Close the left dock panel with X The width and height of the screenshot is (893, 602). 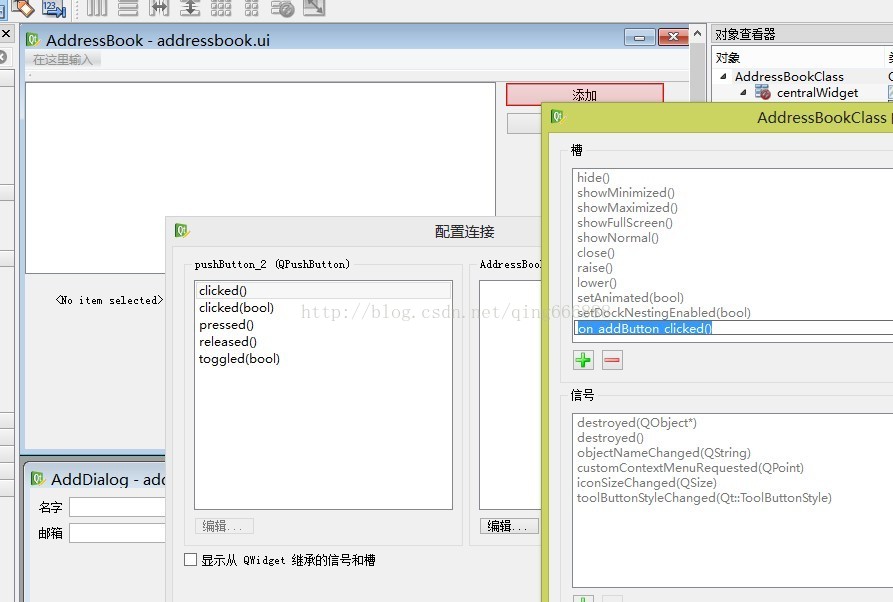pos(6,34)
